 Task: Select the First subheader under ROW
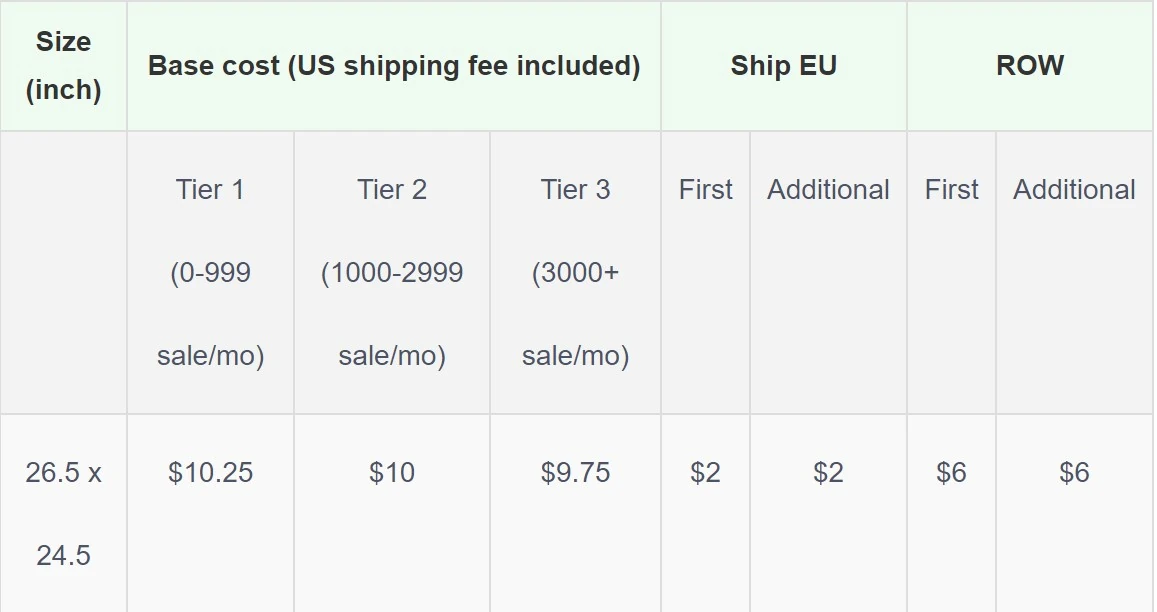tap(951, 190)
